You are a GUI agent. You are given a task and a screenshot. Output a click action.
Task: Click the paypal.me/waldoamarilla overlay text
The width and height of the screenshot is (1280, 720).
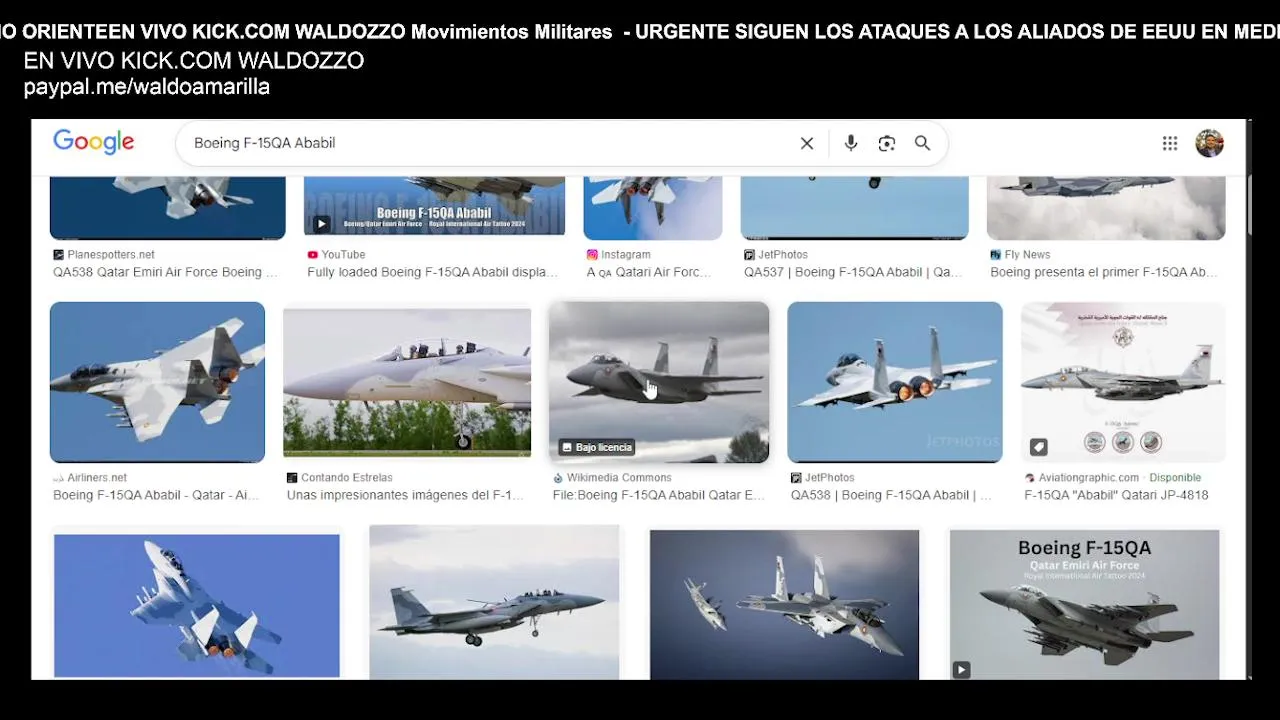[147, 87]
